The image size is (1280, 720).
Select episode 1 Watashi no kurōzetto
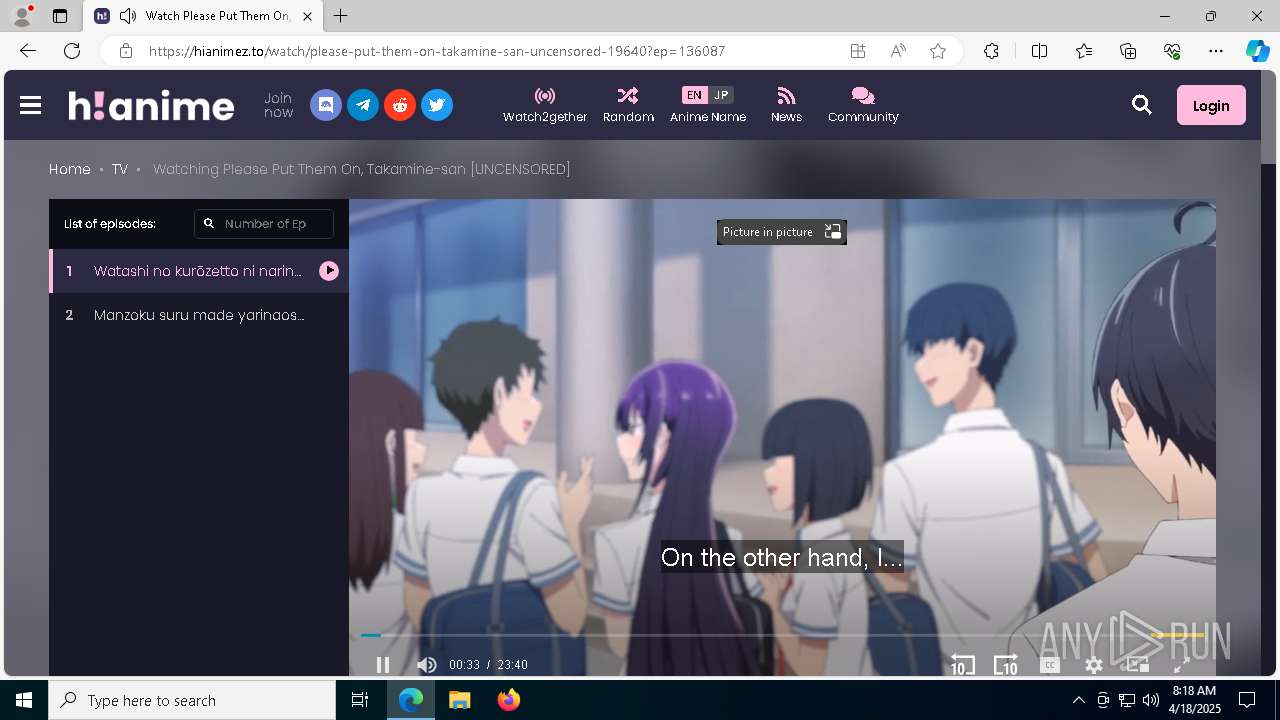[x=199, y=271]
